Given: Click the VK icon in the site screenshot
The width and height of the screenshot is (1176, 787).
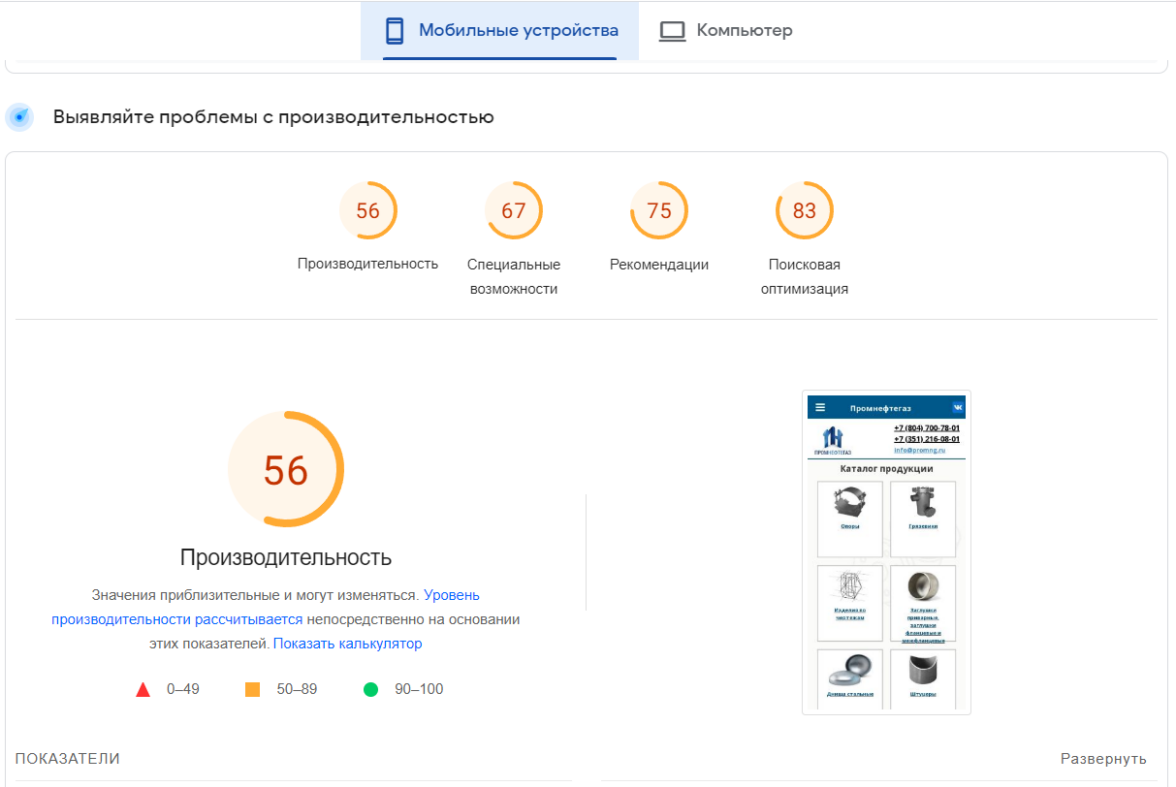Looking at the screenshot, I should [x=957, y=408].
